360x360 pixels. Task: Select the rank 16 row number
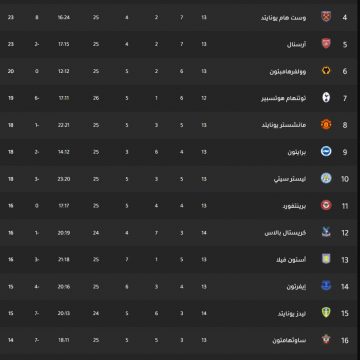point(345,340)
